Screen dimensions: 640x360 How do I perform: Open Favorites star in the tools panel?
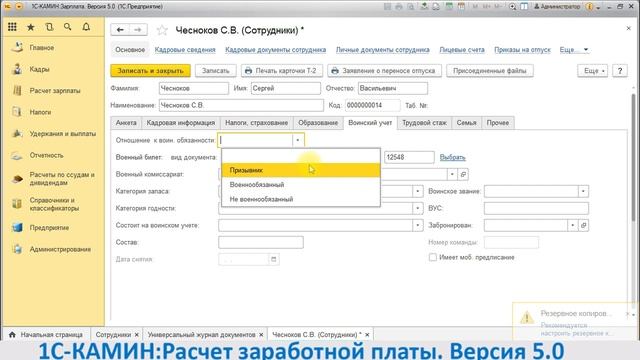[31, 27]
